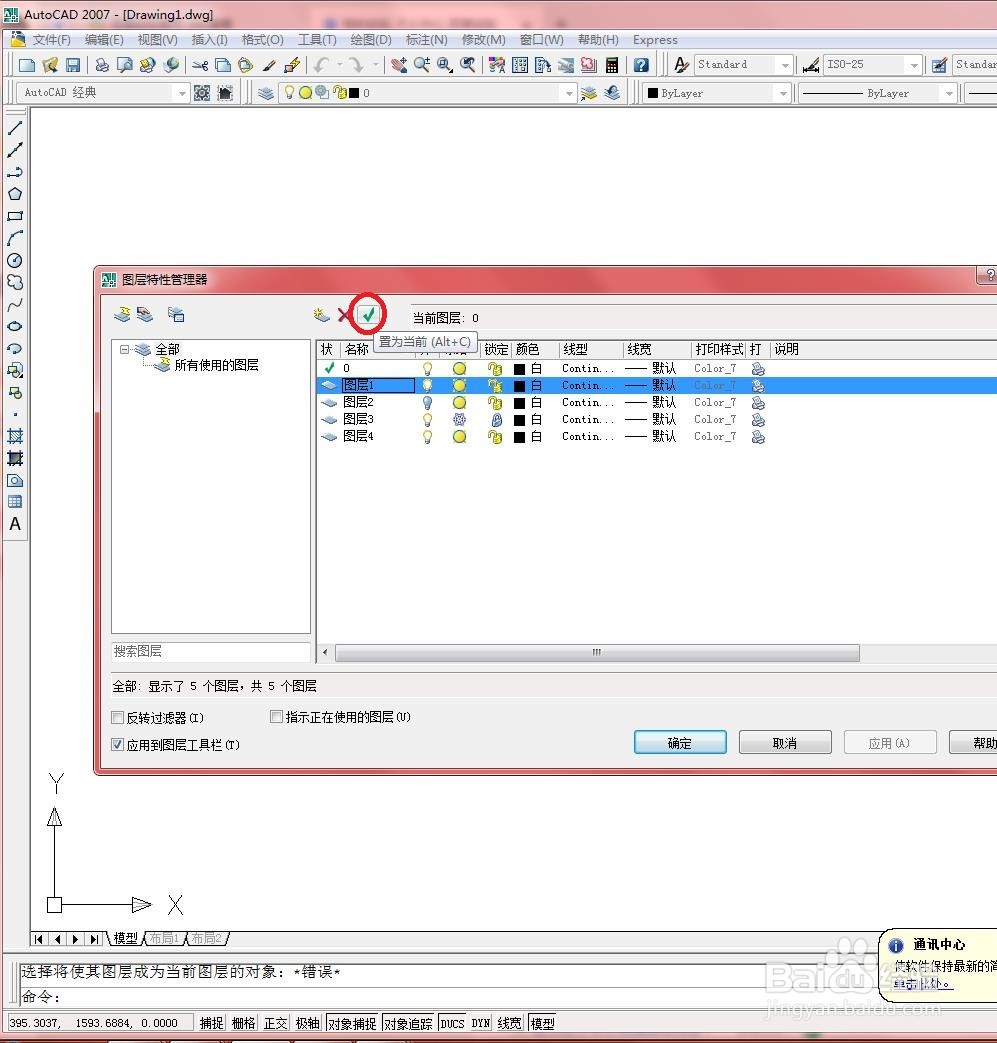Viewport: 997px width, 1043px height.
Task: Open the ByLayer linetype dropdown
Action: (x=949, y=93)
